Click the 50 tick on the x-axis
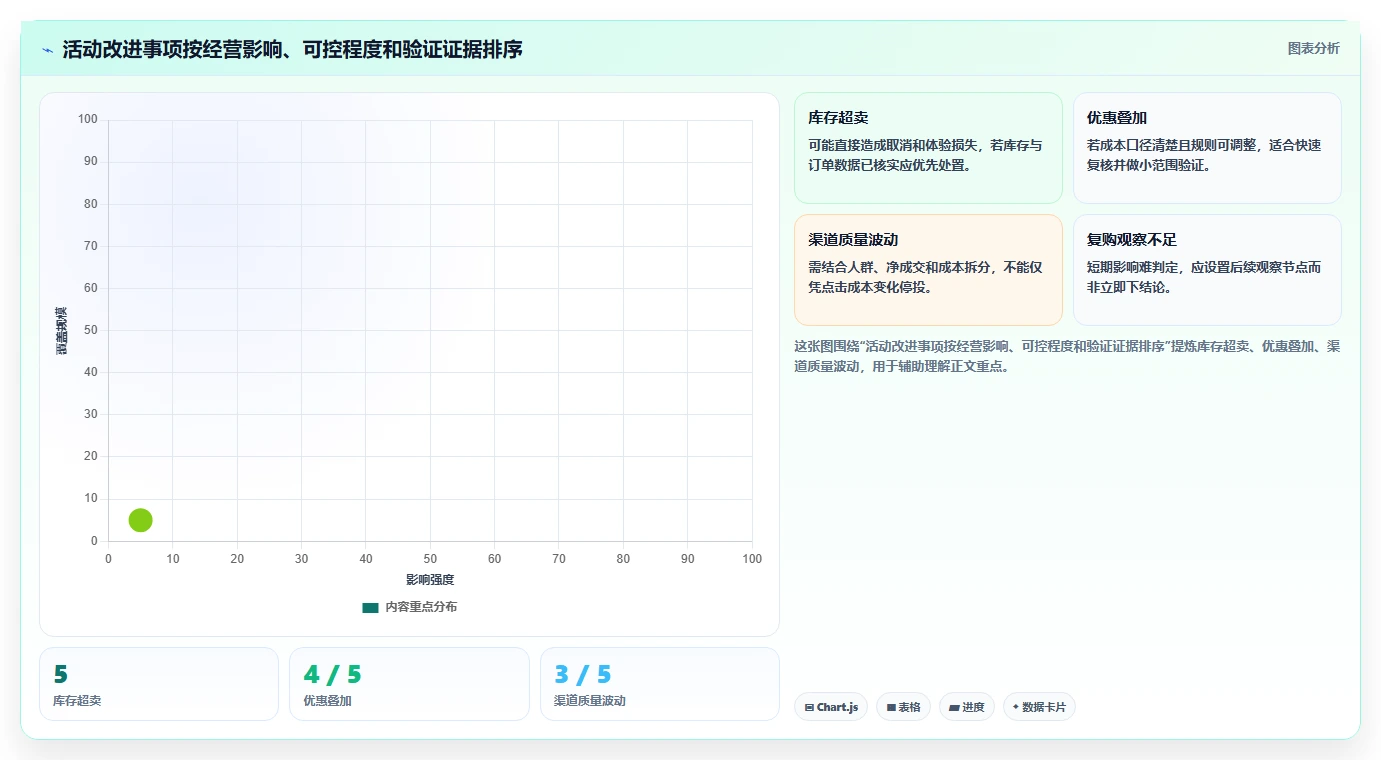The height and width of the screenshot is (760, 1381). [430, 559]
